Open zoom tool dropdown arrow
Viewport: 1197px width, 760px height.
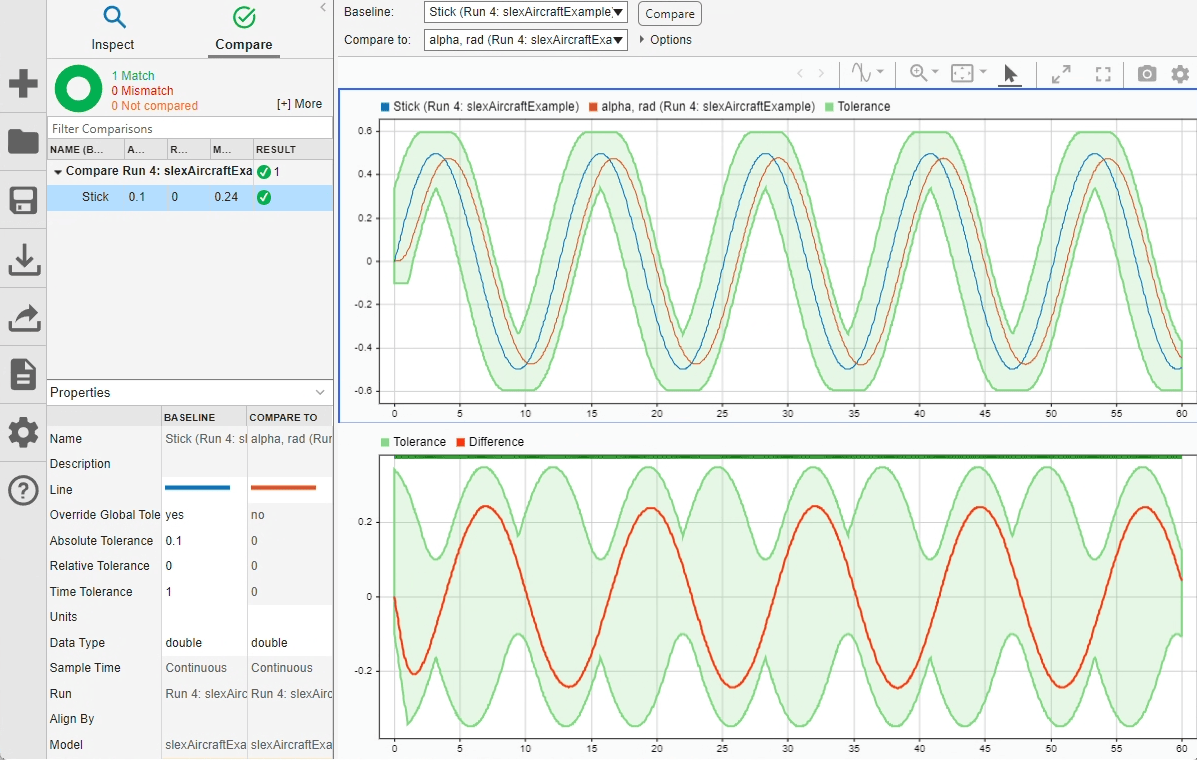tap(935, 72)
